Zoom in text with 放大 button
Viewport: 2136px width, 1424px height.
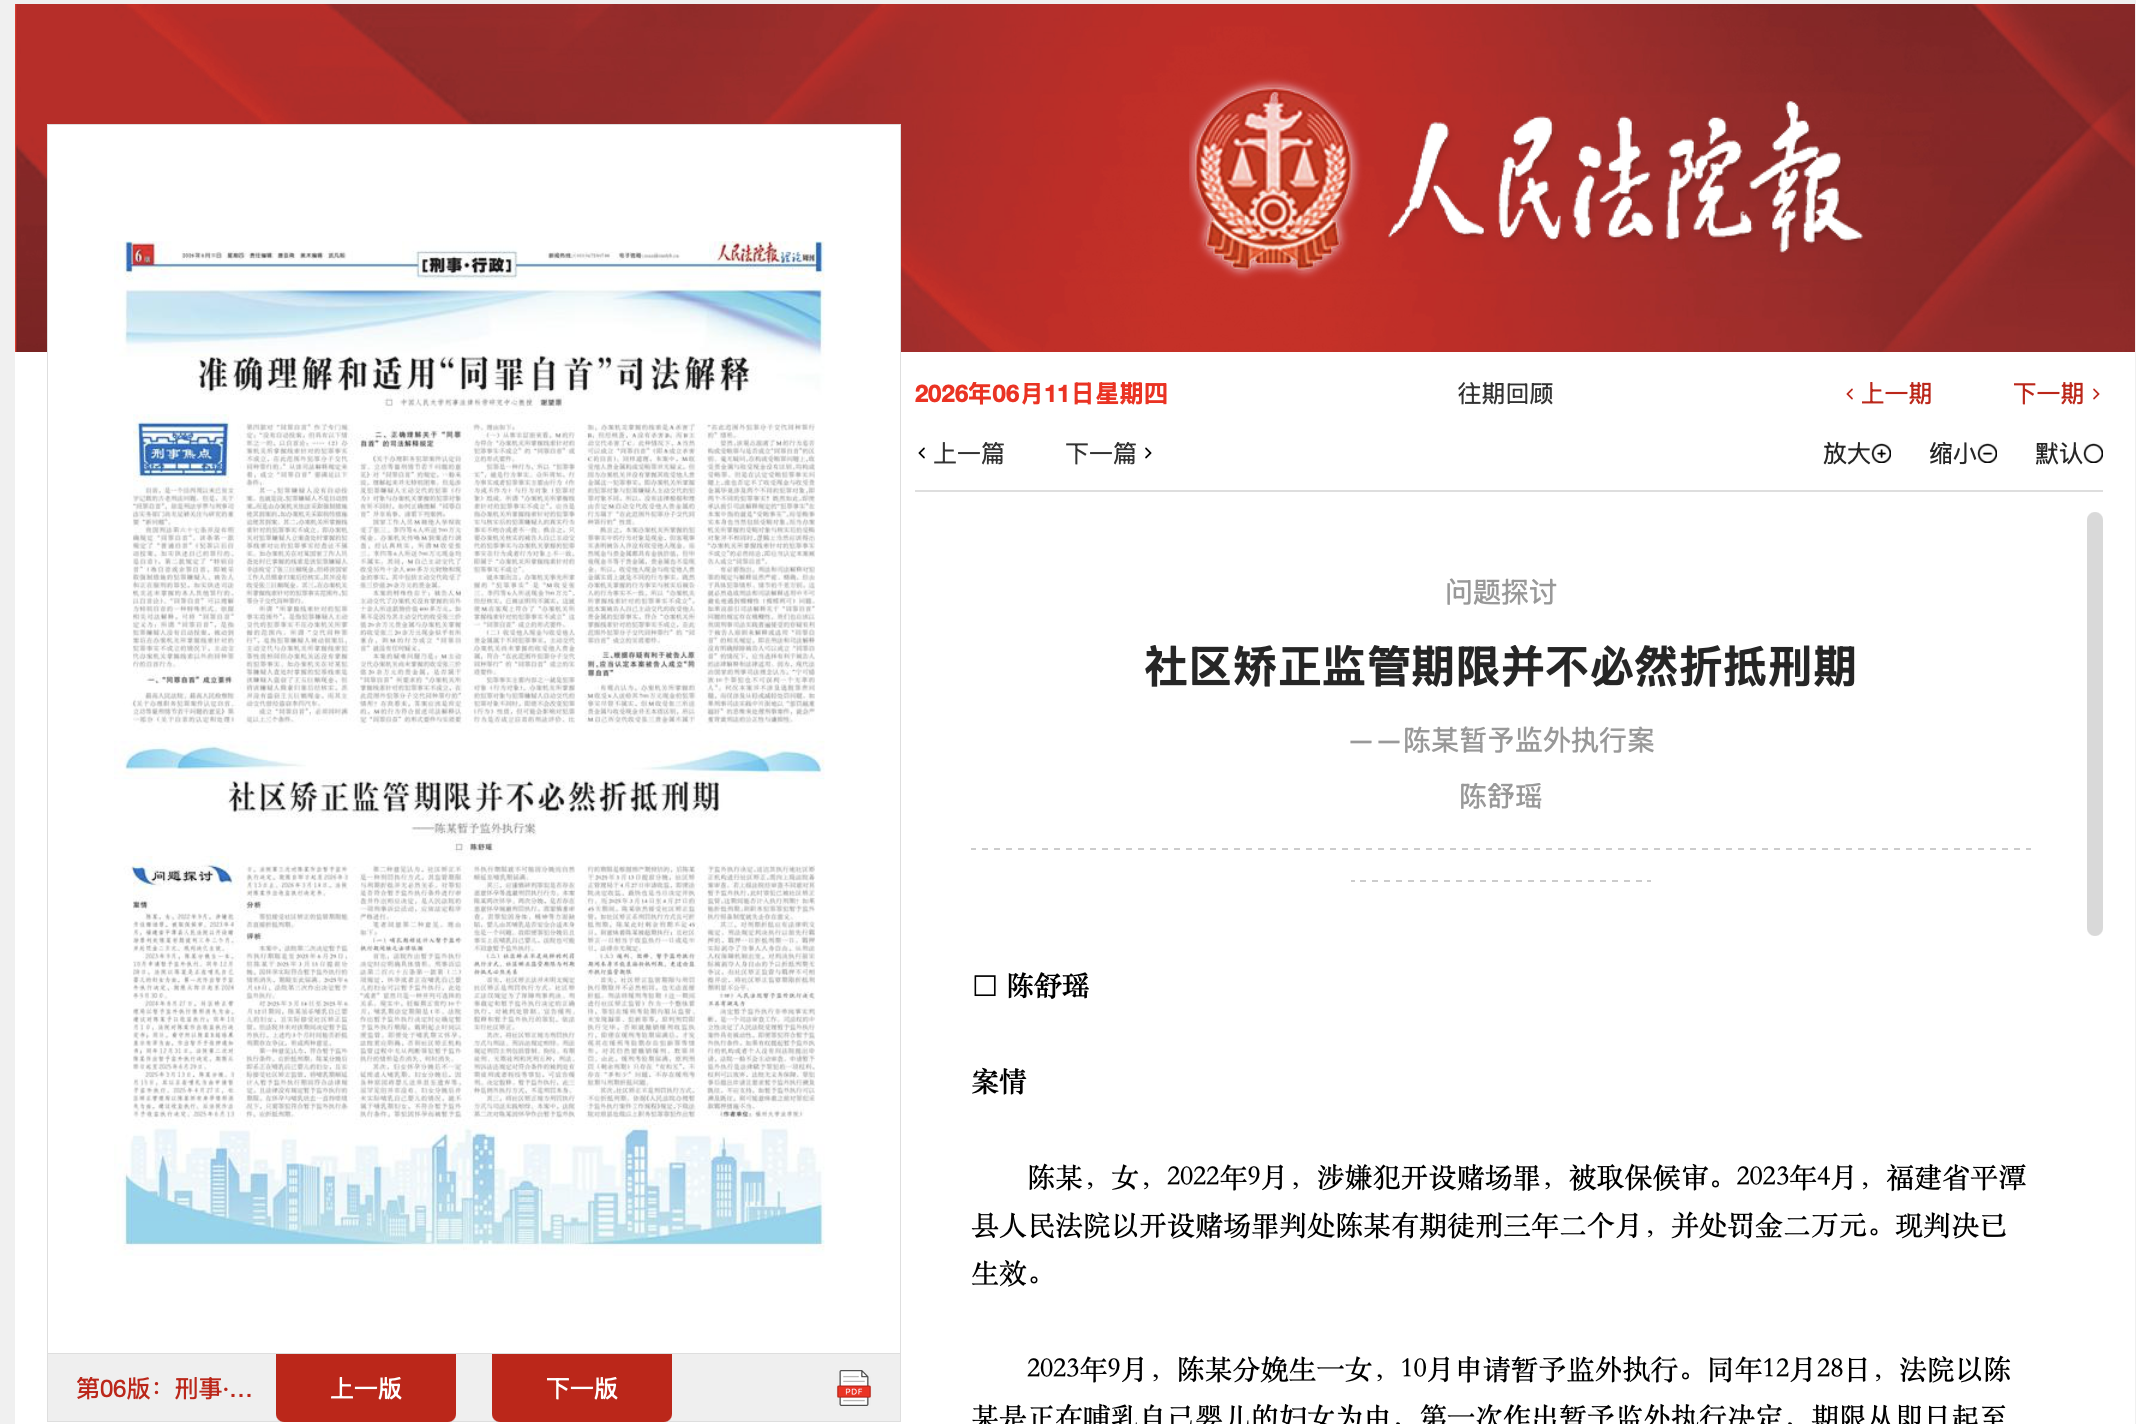1856,453
